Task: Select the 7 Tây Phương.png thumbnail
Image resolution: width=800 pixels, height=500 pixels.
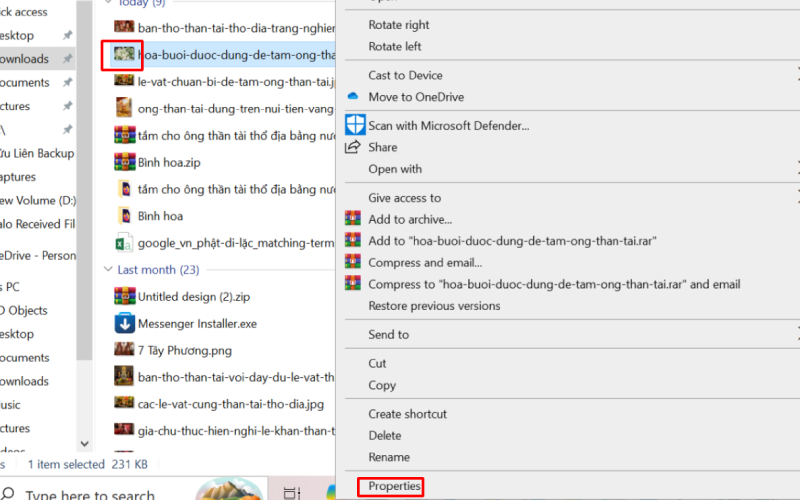Action: click(x=125, y=349)
